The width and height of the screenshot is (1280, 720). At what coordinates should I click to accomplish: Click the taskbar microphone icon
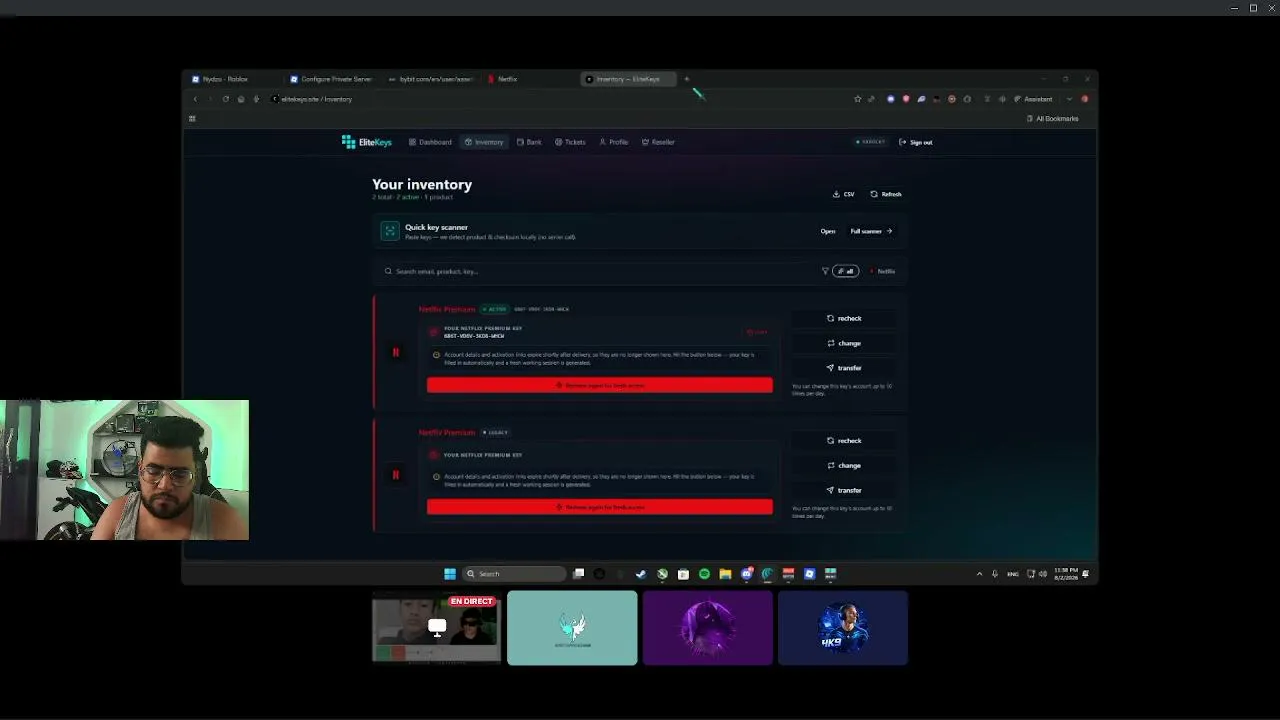[994, 574]
